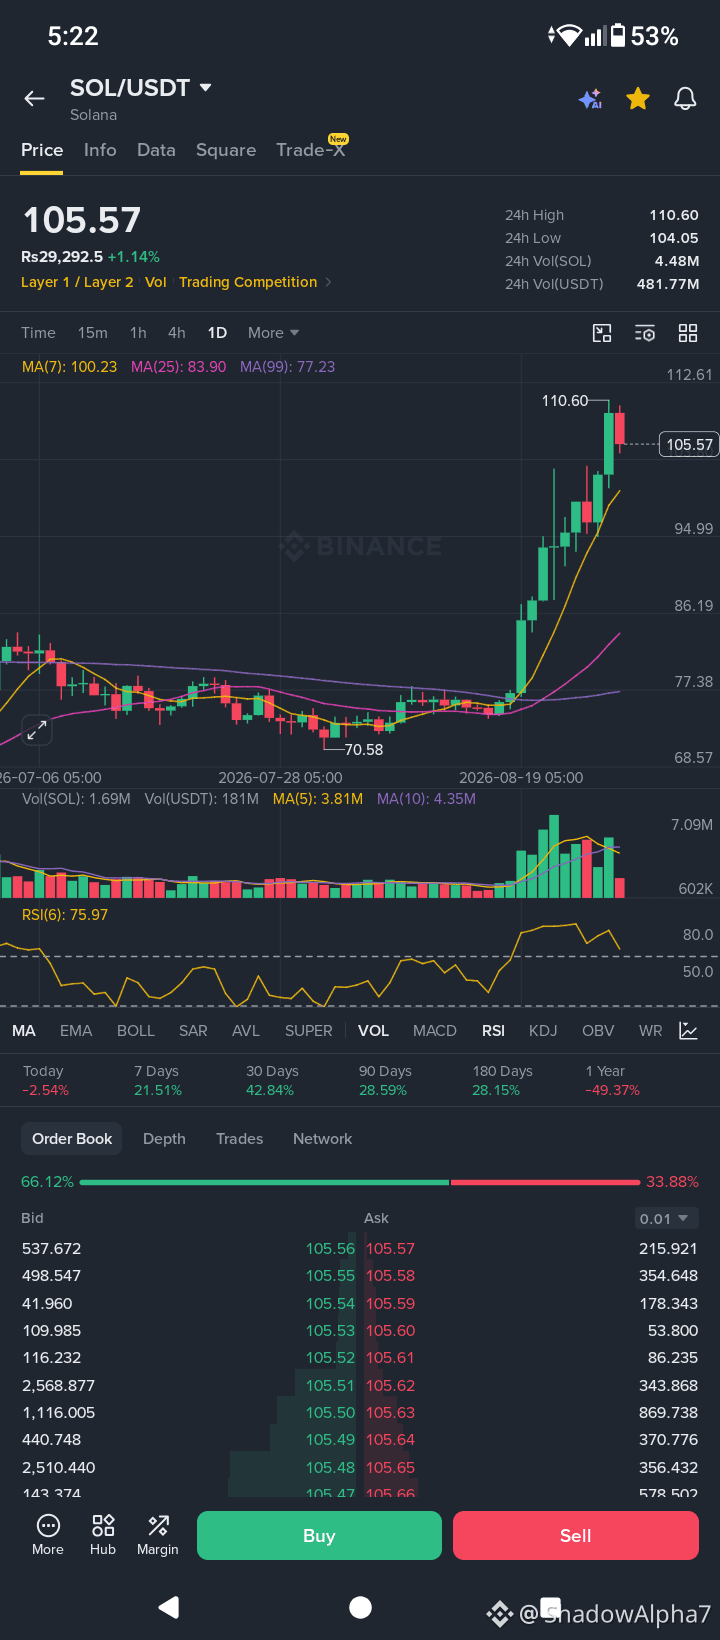This screenshot has width=720, height=1640.
Task: Toggle the MACD sub-indicator
Action: pos(435,1031)
